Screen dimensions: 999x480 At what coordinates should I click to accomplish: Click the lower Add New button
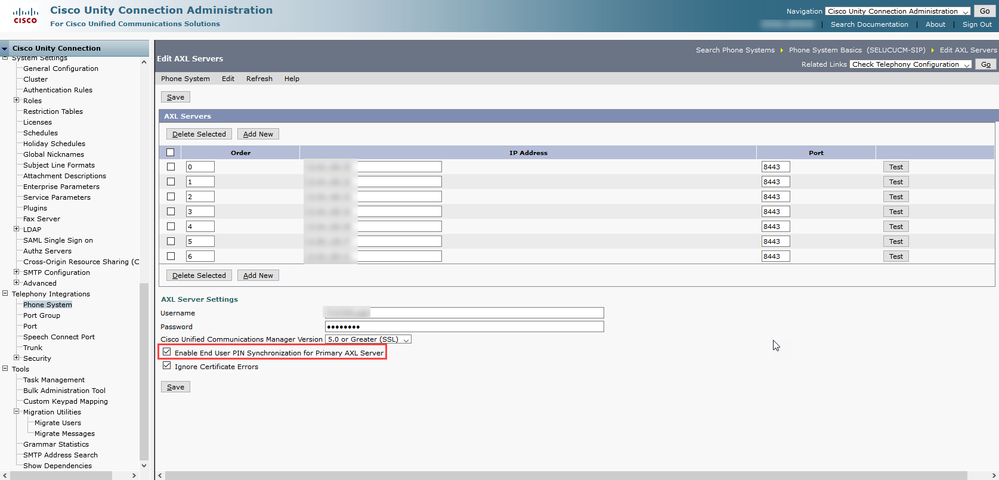(258, 275)
